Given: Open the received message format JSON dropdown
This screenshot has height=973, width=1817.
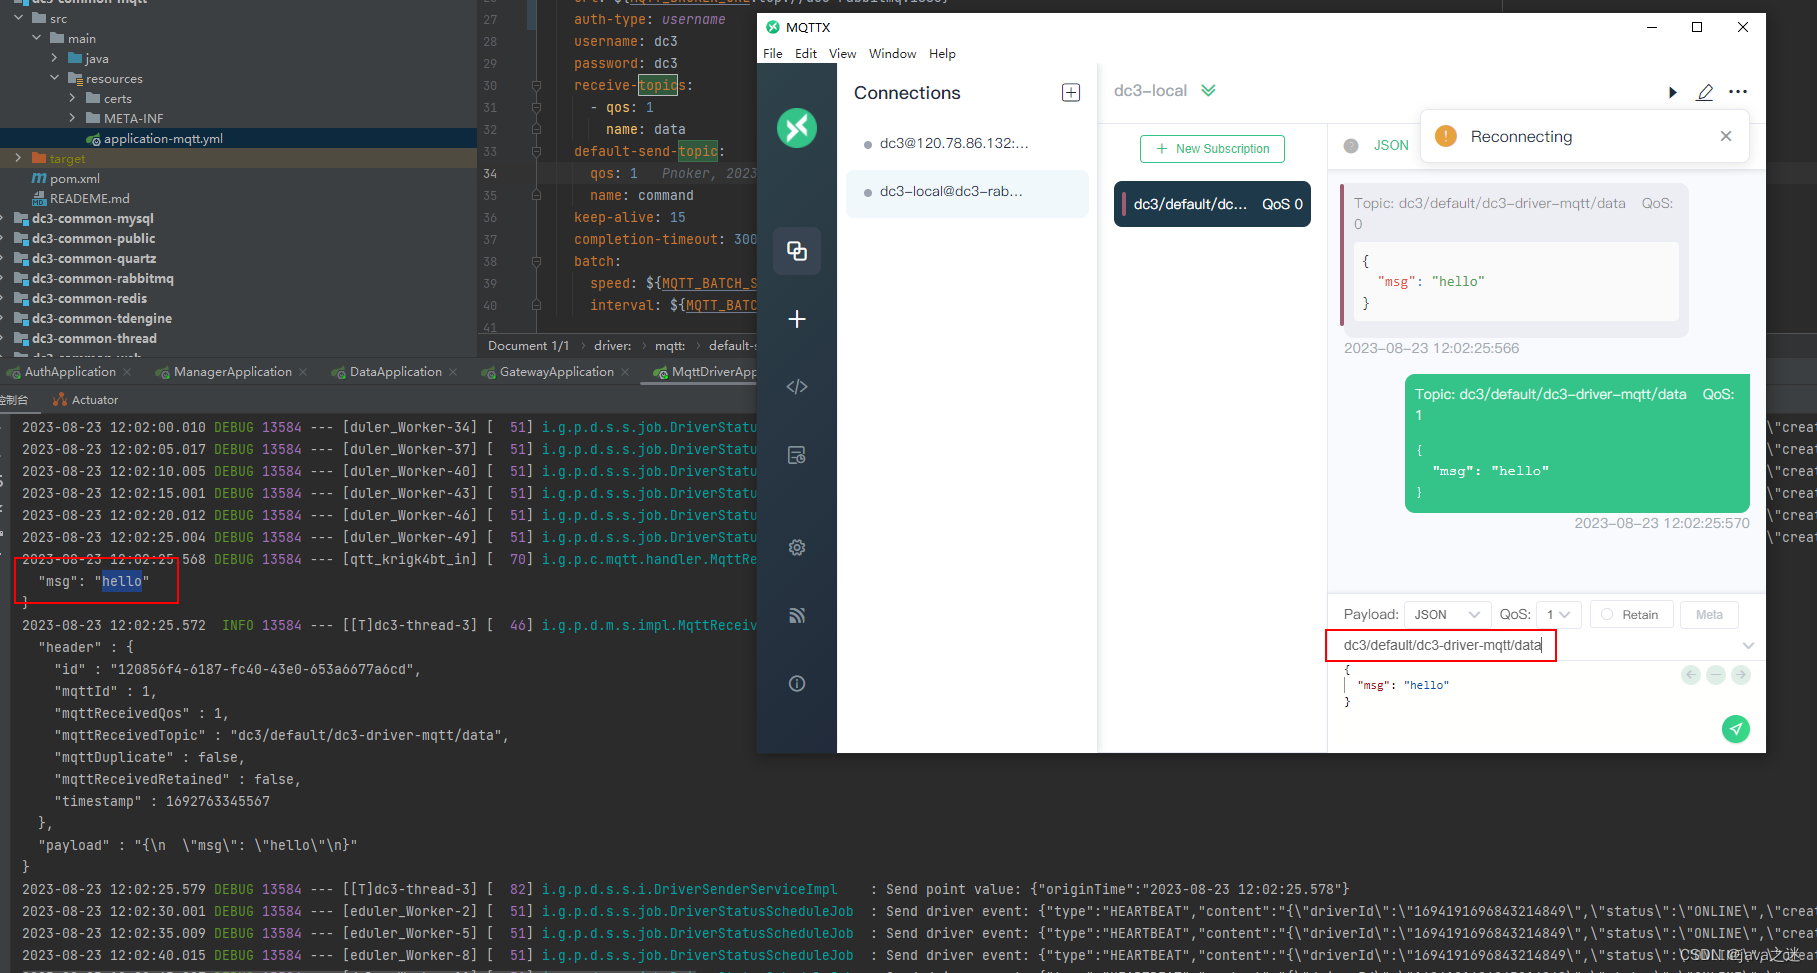Looking at the screenshot, I should pos(1390,146).
